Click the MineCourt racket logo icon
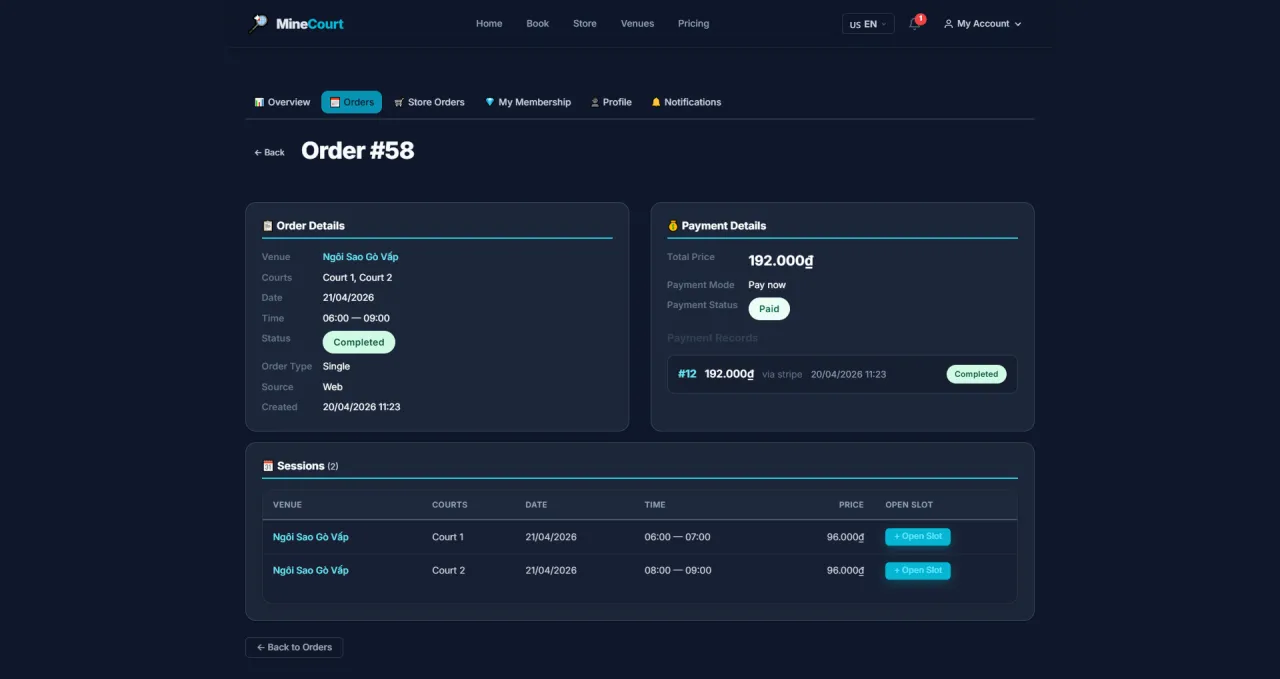The height and width of the screenshot is (679, 1280). 258,23
